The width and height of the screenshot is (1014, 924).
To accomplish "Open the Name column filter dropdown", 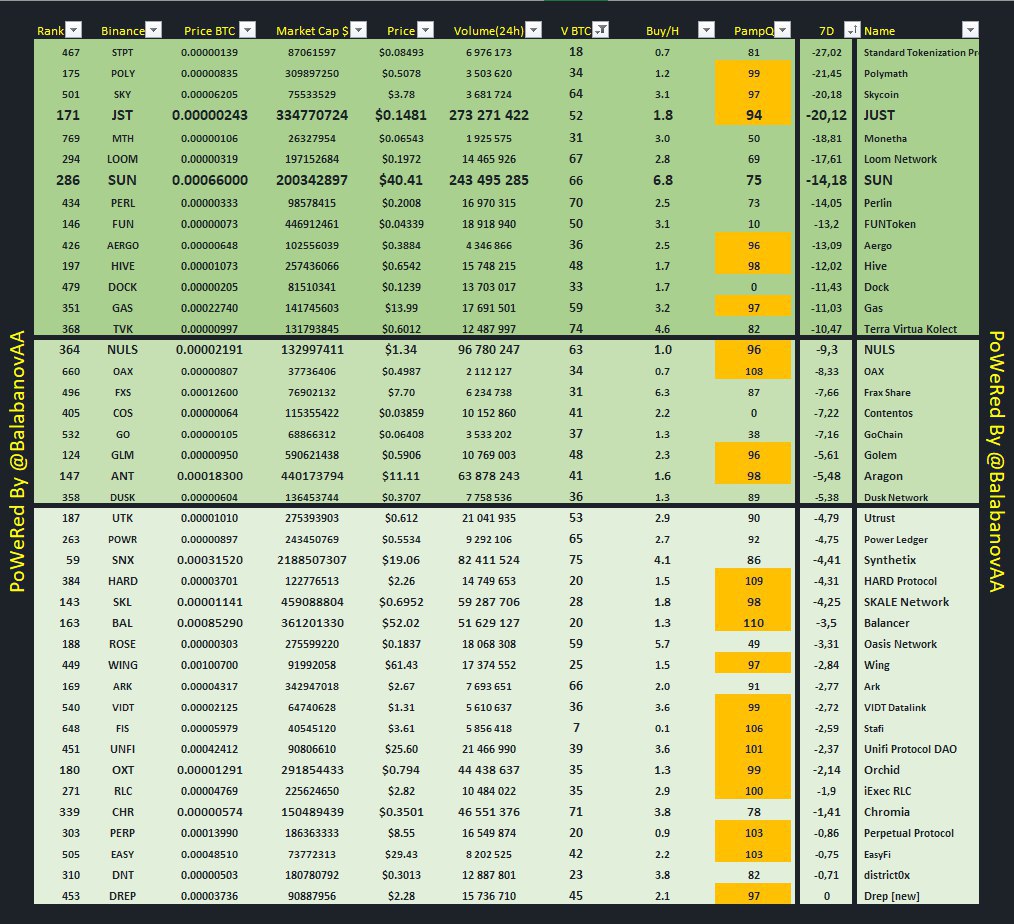I will pyautogui.click(x=970, y=30).
